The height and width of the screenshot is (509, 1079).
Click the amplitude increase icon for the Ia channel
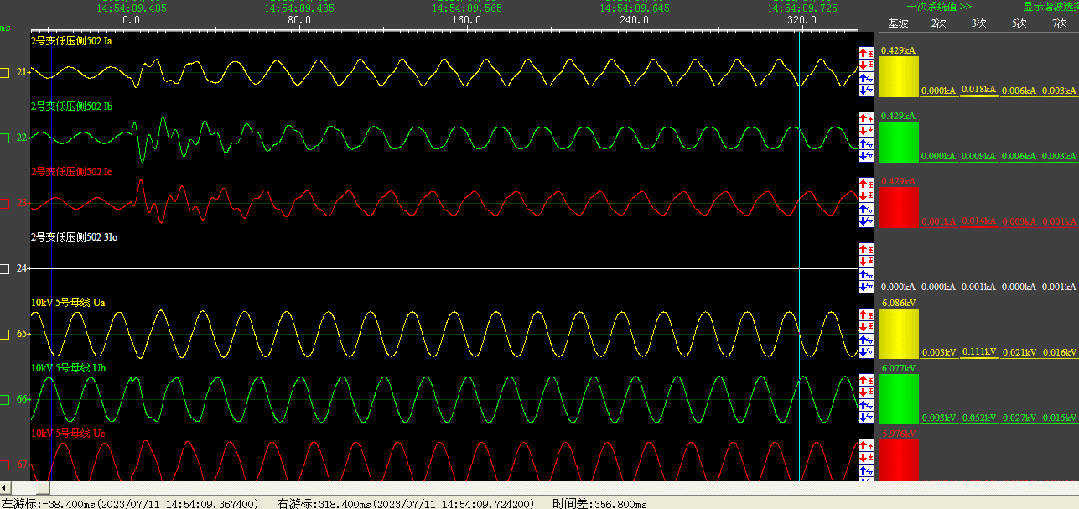click(866, 52)
